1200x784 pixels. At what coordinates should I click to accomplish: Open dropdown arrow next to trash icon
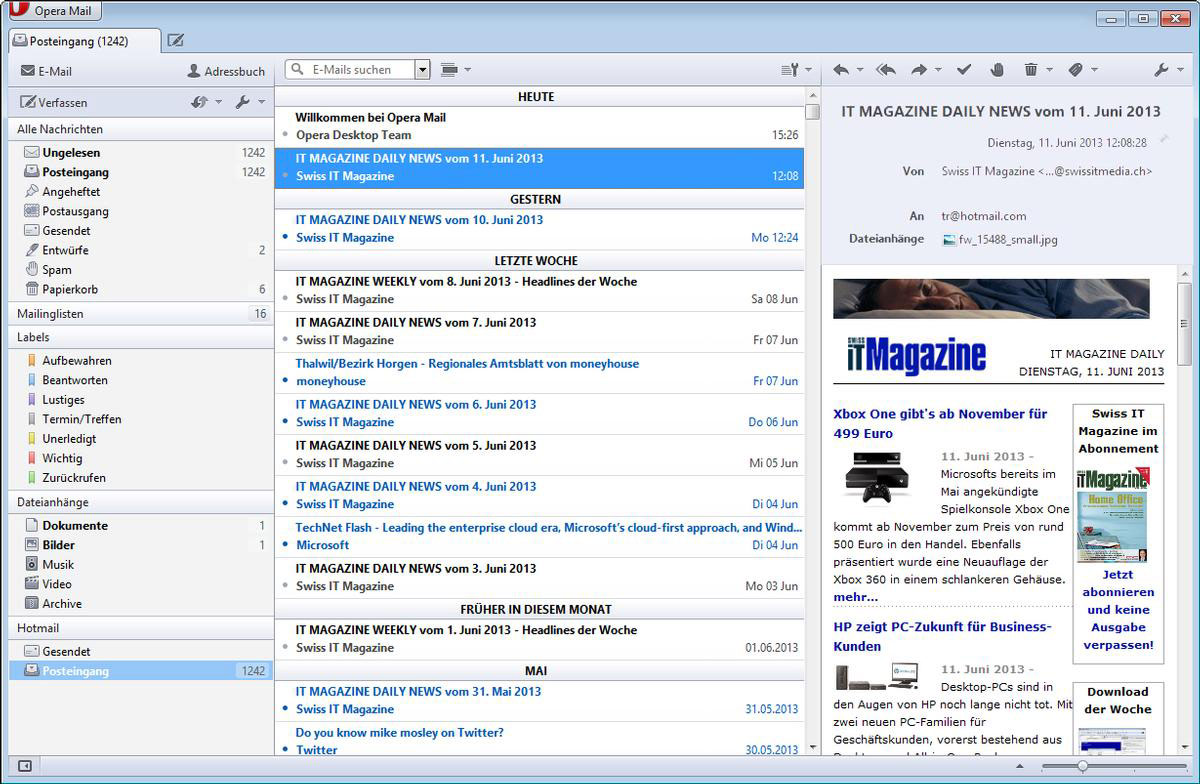click(1049, 70)
